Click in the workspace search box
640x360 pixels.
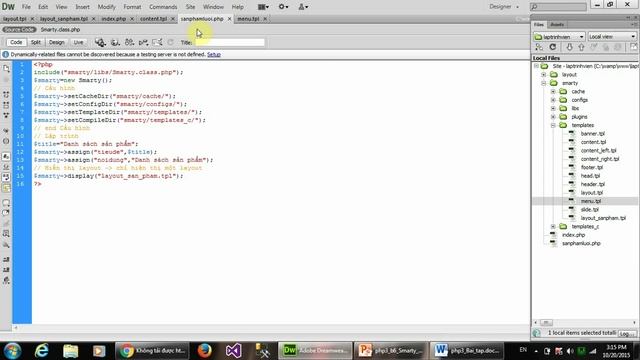click(x=558, y=7)
